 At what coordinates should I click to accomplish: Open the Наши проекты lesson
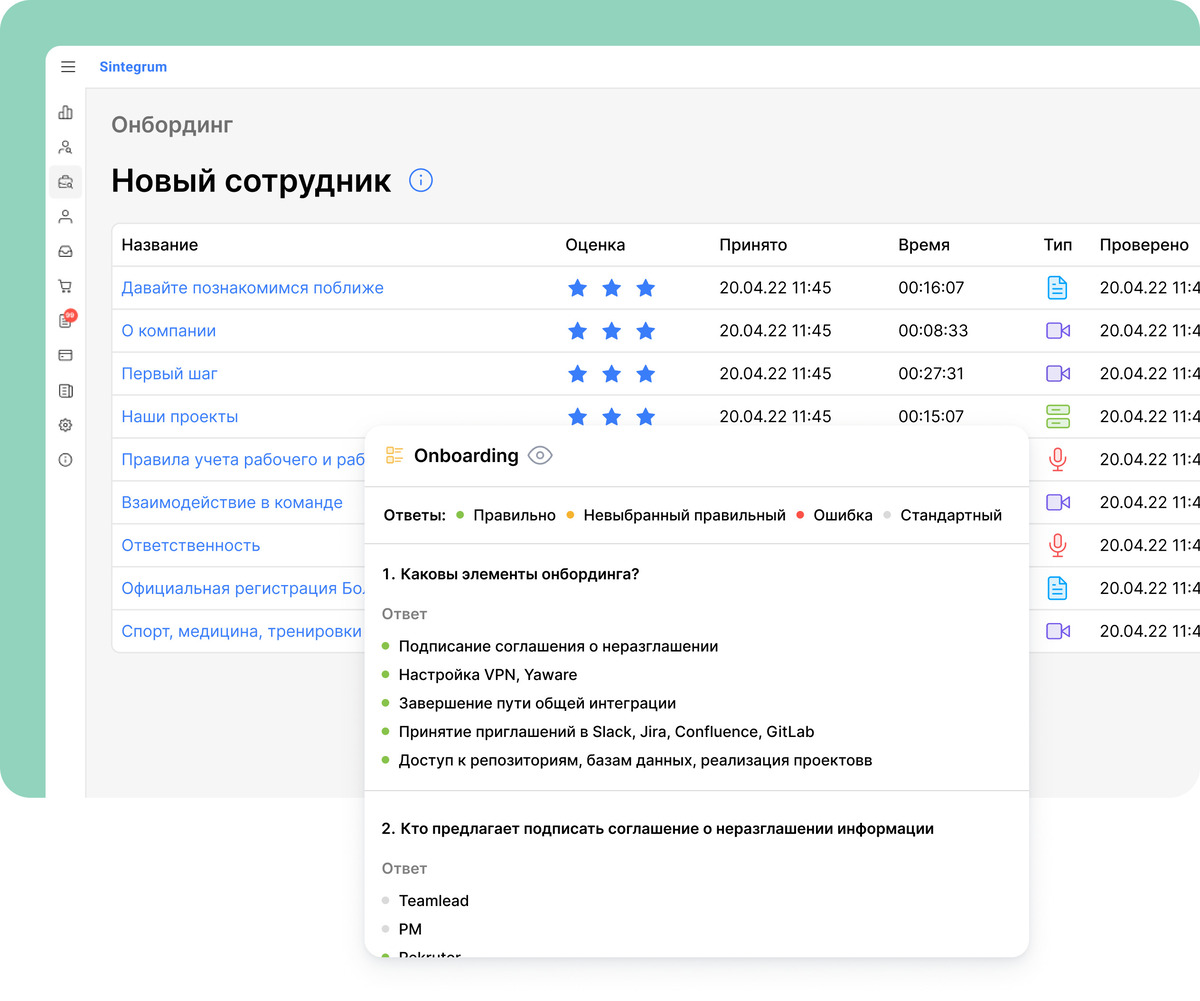[180, 417]
